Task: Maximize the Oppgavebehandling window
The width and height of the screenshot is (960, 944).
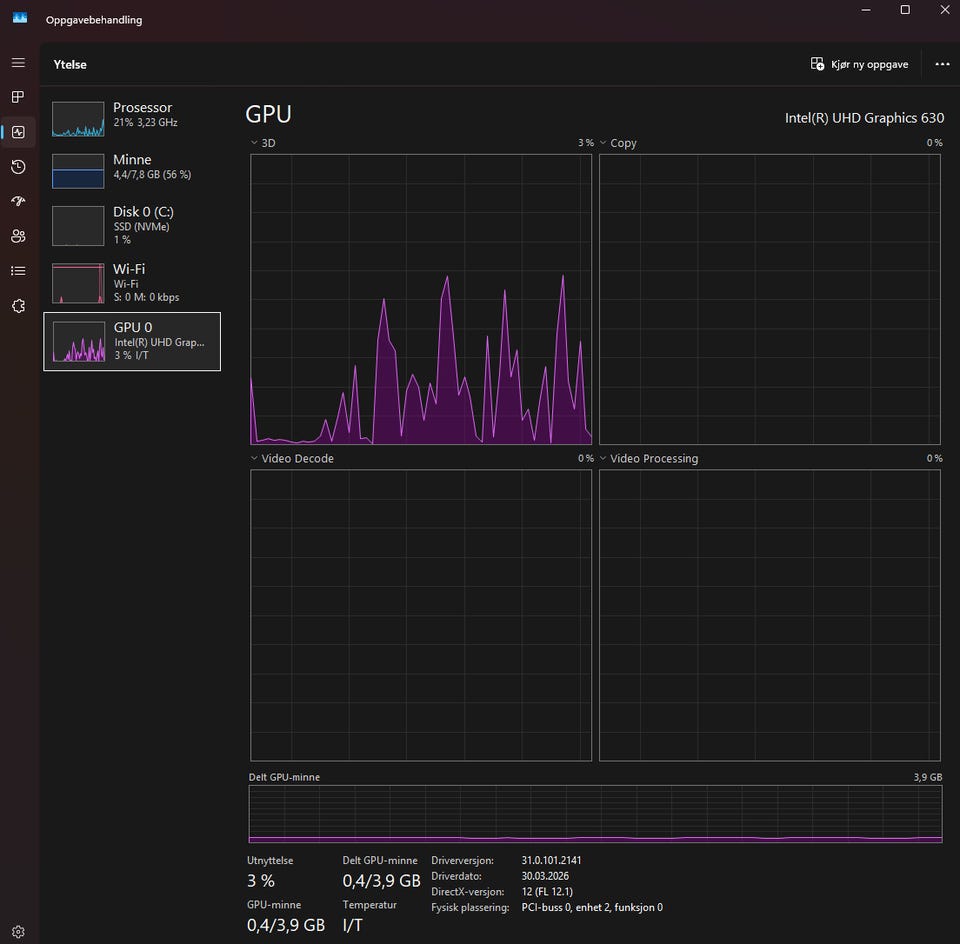Action: [905, 10]
